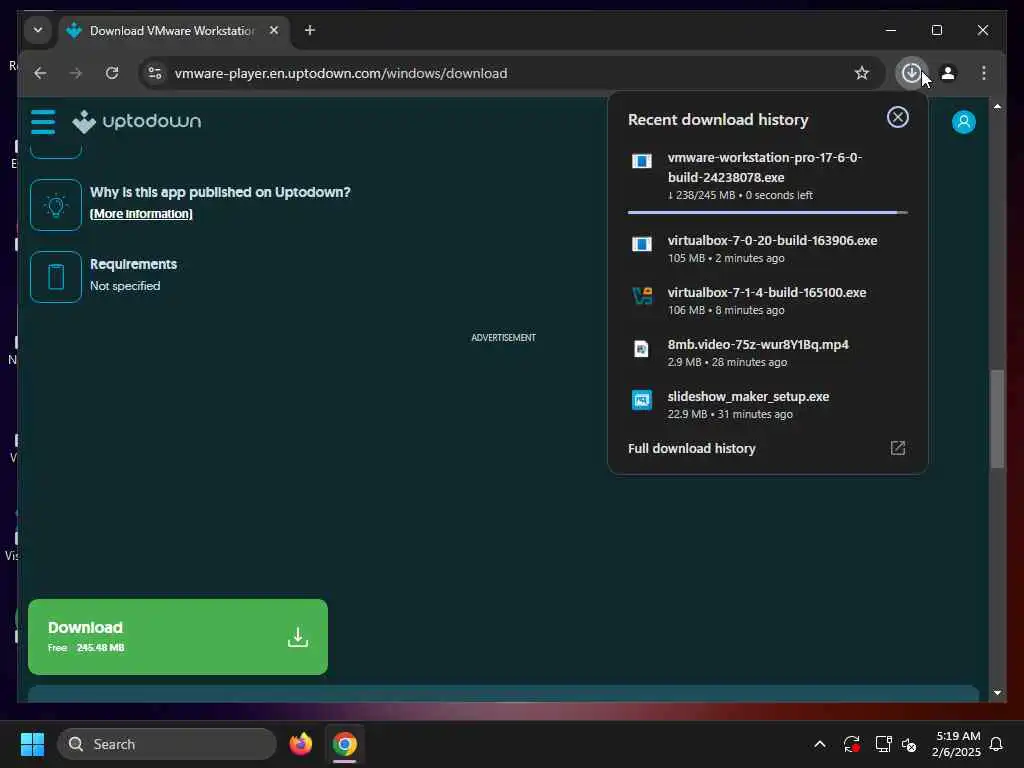Click the green Download button
Viewport: 1024px width, 768px height.
coord(178,637)
